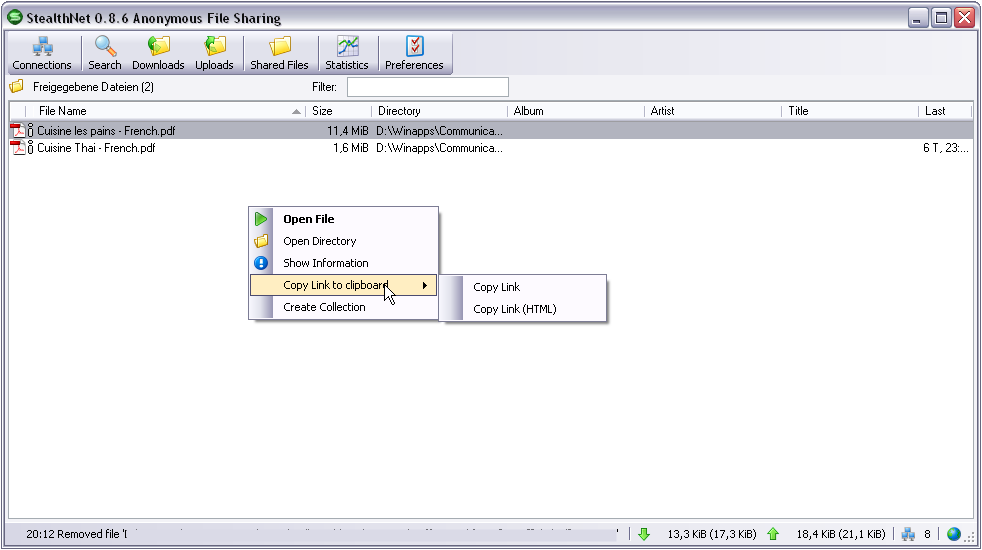
Task: Click the 1,6 MiB size cell
Action: tap(351, 148)
